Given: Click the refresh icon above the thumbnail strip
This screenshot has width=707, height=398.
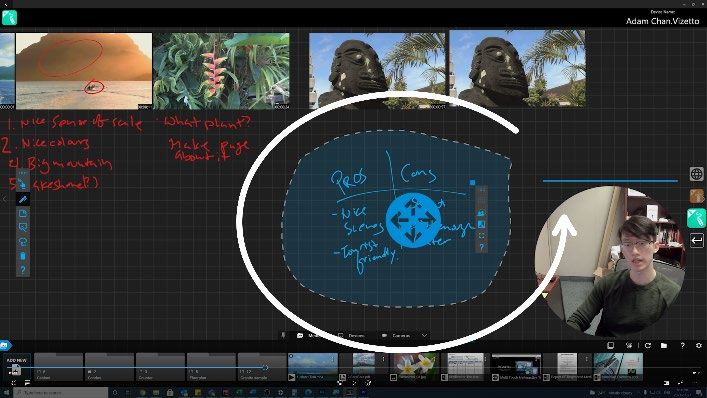Looking at the screenshot, I should tap(648, 346).
